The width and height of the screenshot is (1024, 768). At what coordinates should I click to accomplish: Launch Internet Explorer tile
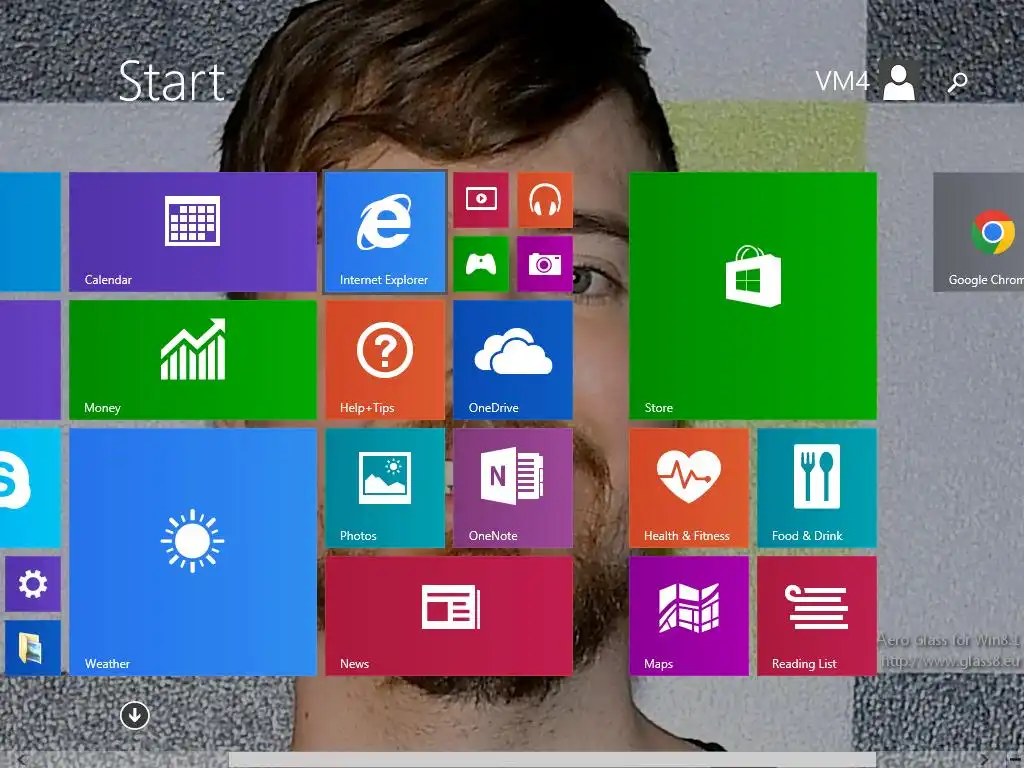tap(385, 232)
